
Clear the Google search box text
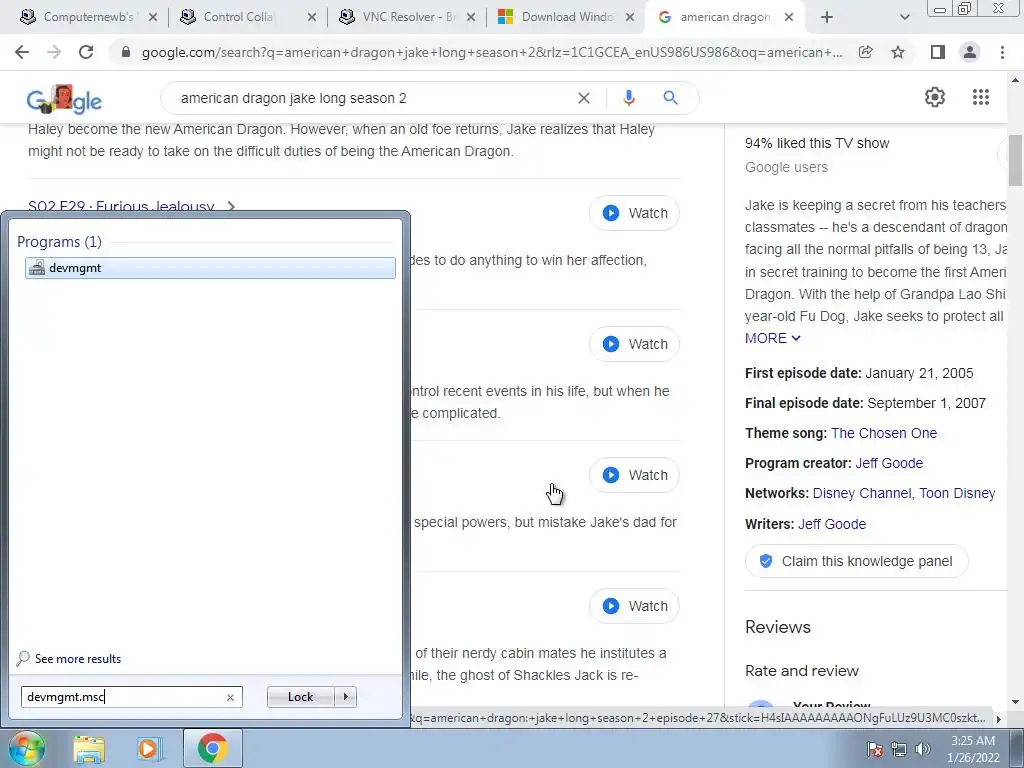(x=584, y=98)
